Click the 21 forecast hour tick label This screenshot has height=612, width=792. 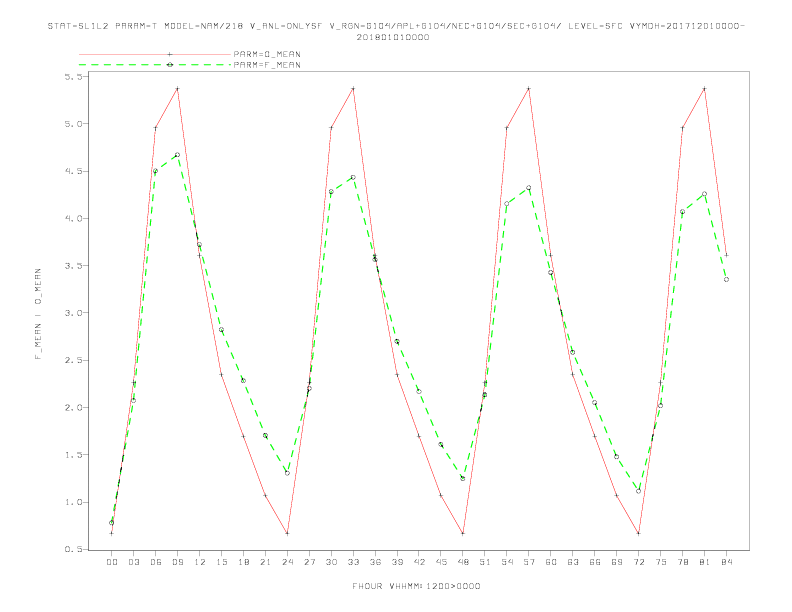(265, 562)
